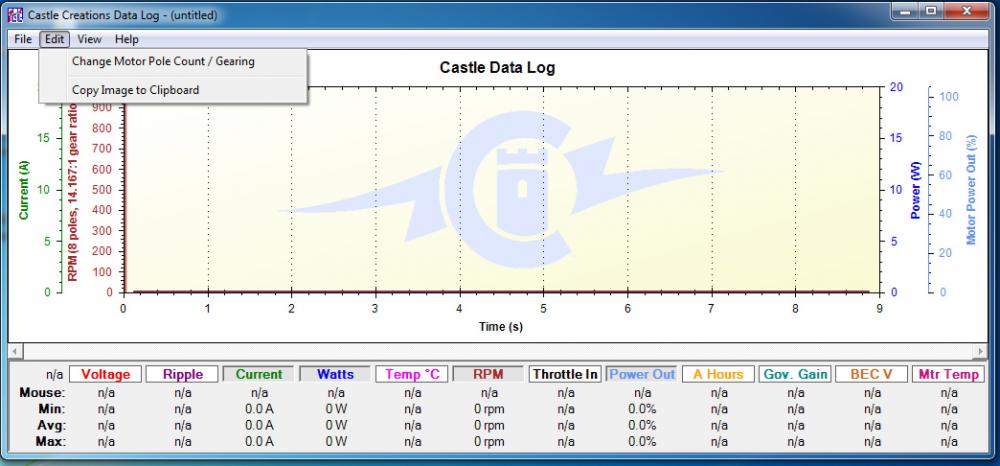Image resolution: width=1000 pixels, height=466 pixels.
Task: Minimize the Data Log window
Action: coord(906,11)
